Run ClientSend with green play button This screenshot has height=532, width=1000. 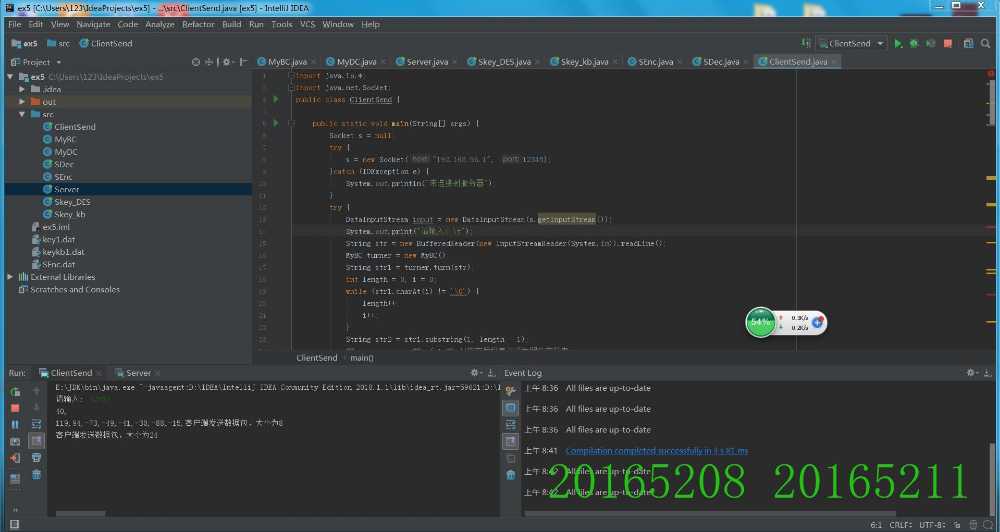click(898, 43)
